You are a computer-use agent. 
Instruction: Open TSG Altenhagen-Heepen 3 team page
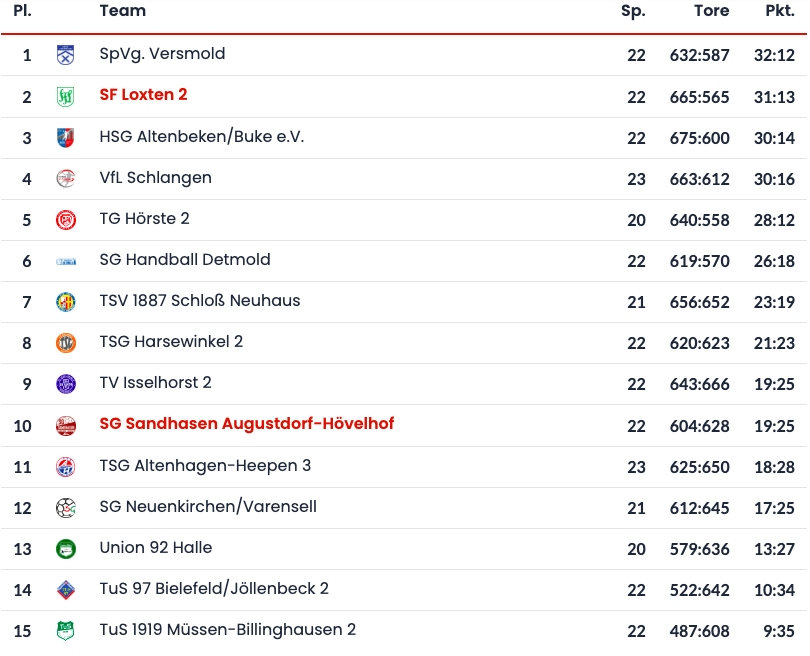[x=205, y=465]
